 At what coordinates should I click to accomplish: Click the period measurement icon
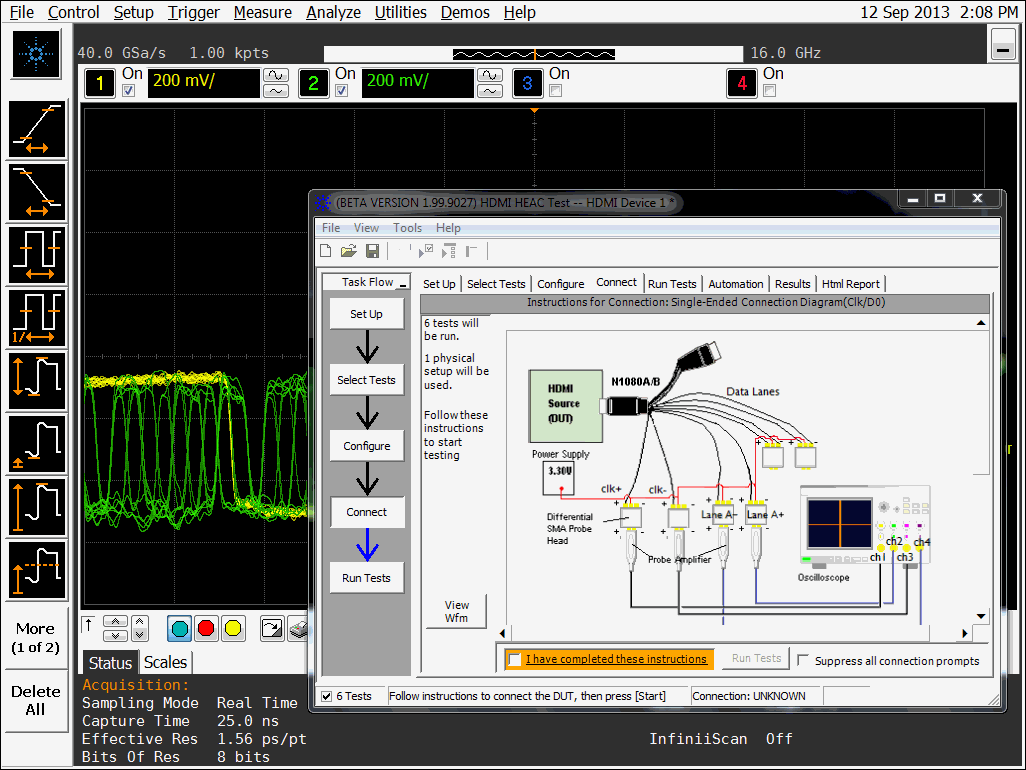coord(37,255)
